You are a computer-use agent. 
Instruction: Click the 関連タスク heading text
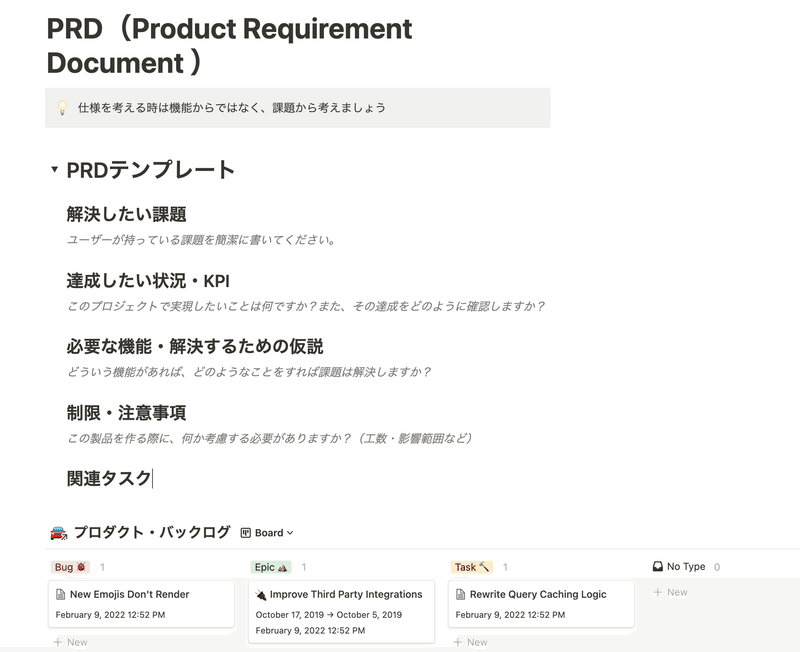click(109, 479)
